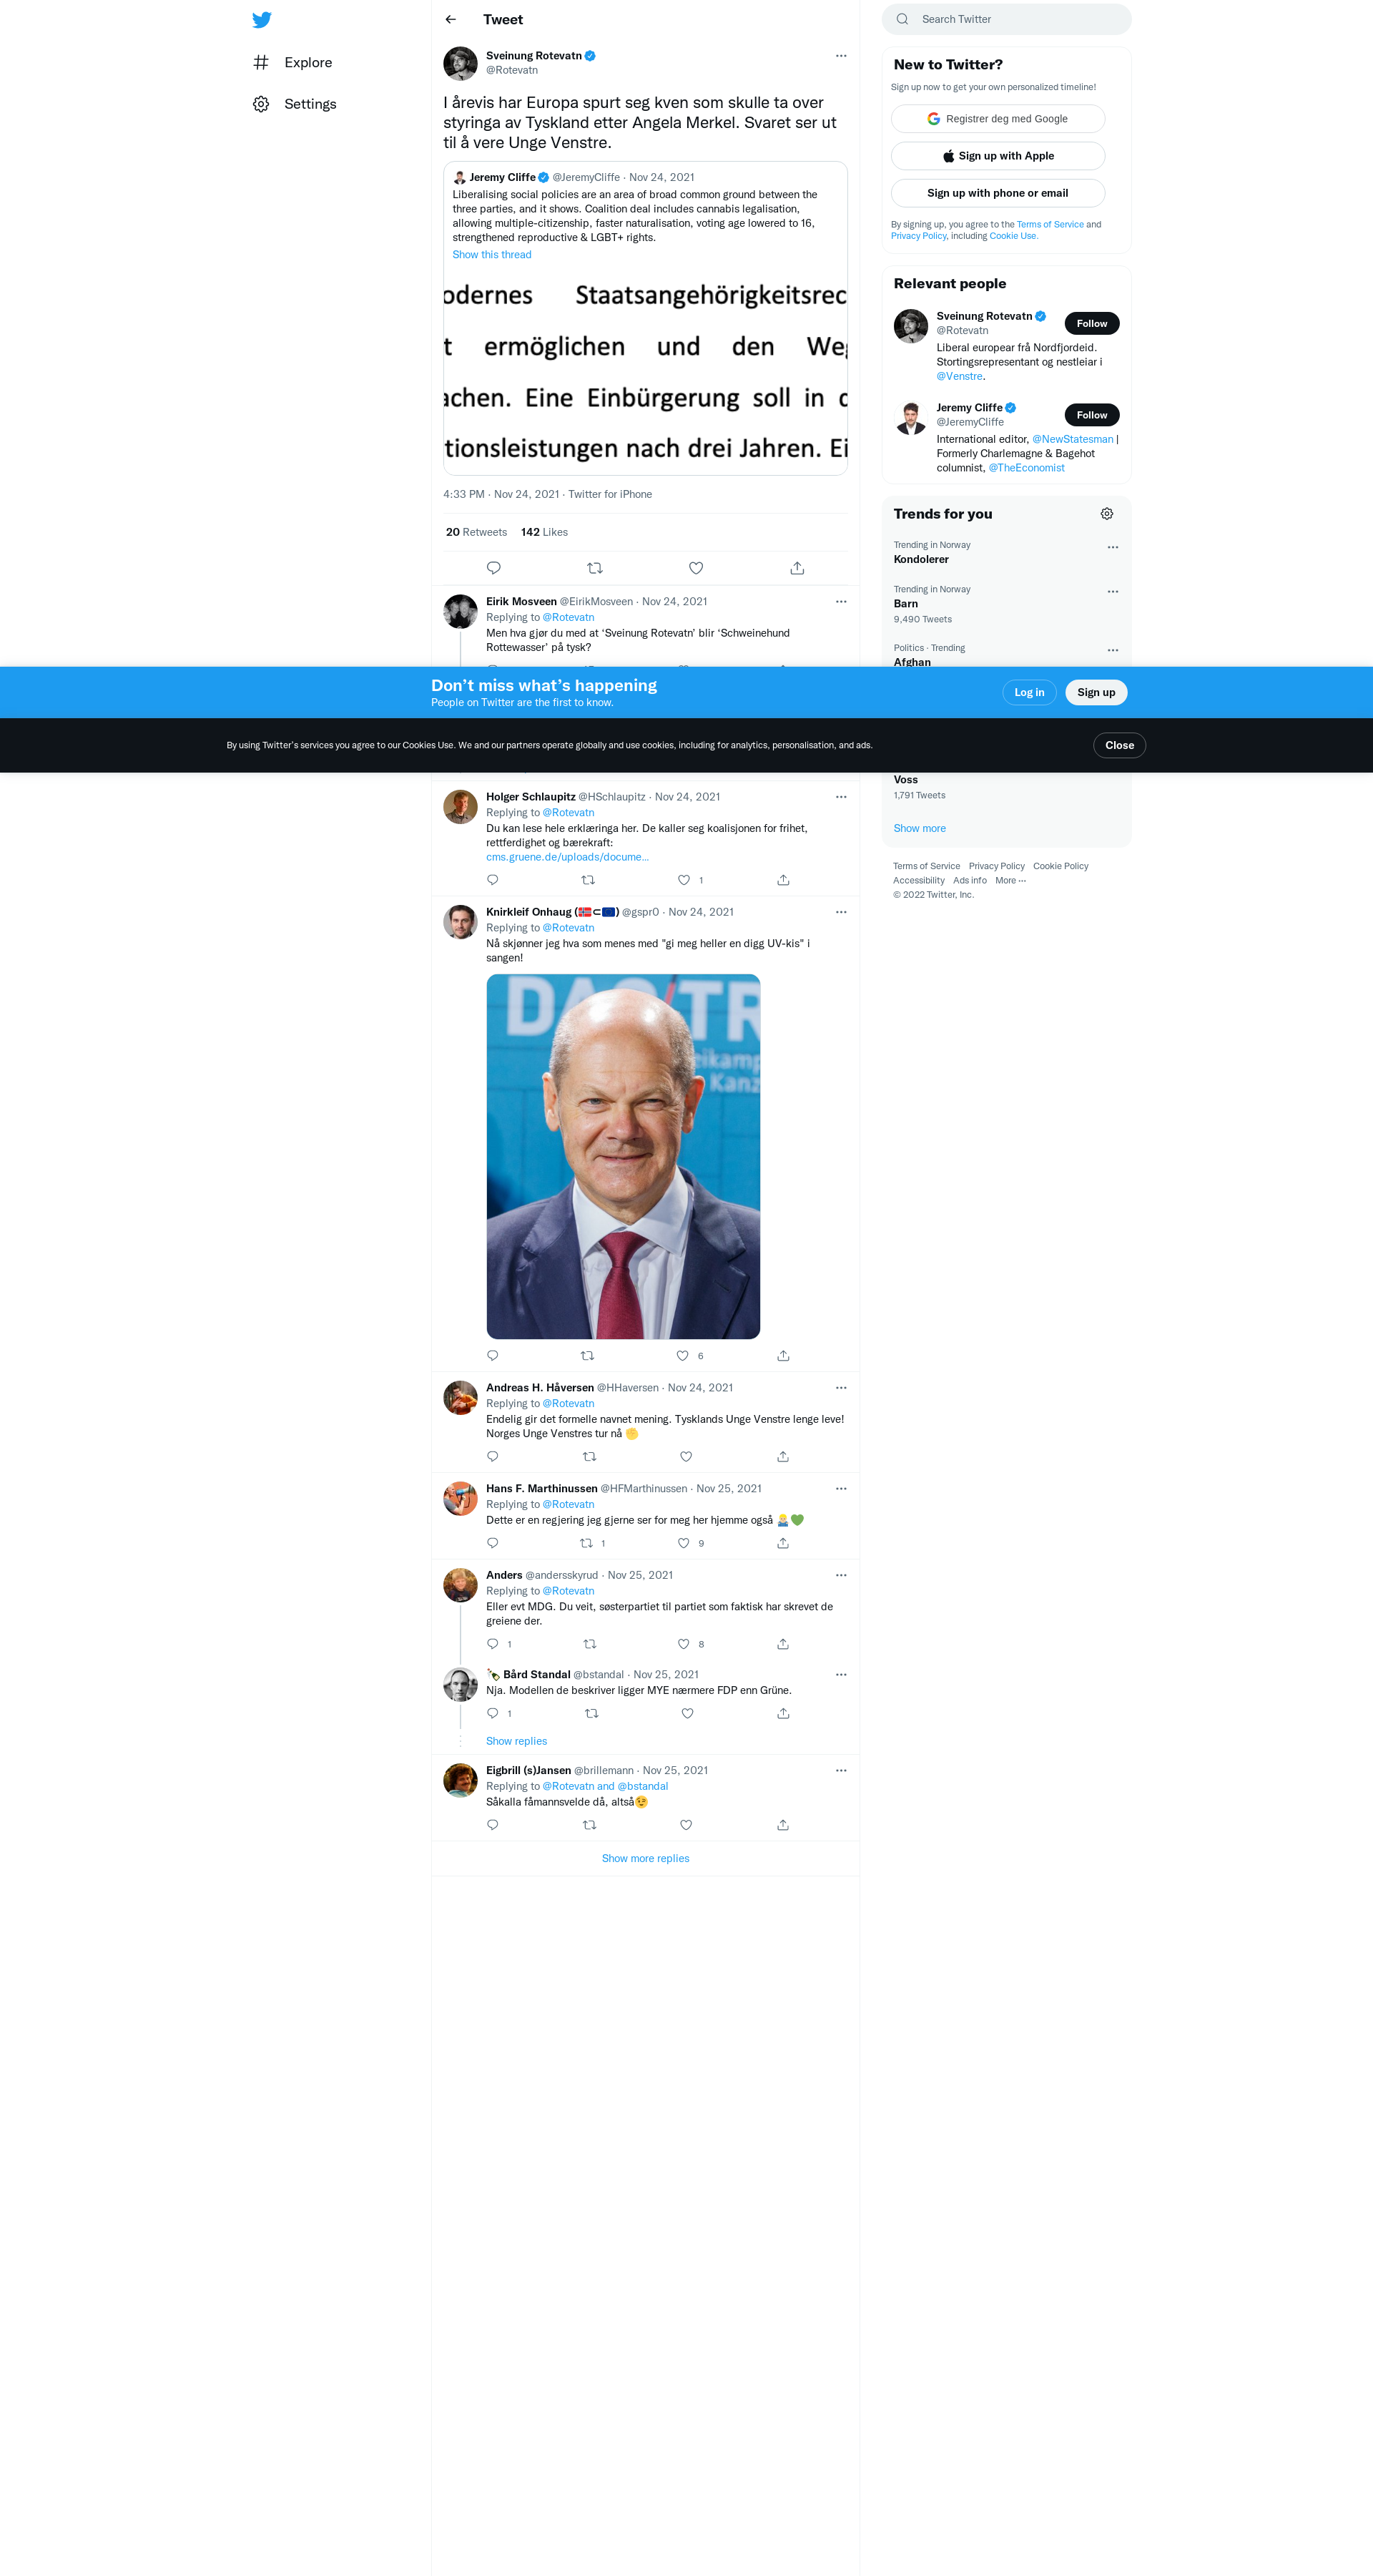Like Anders's reply

pos(684,1644)
